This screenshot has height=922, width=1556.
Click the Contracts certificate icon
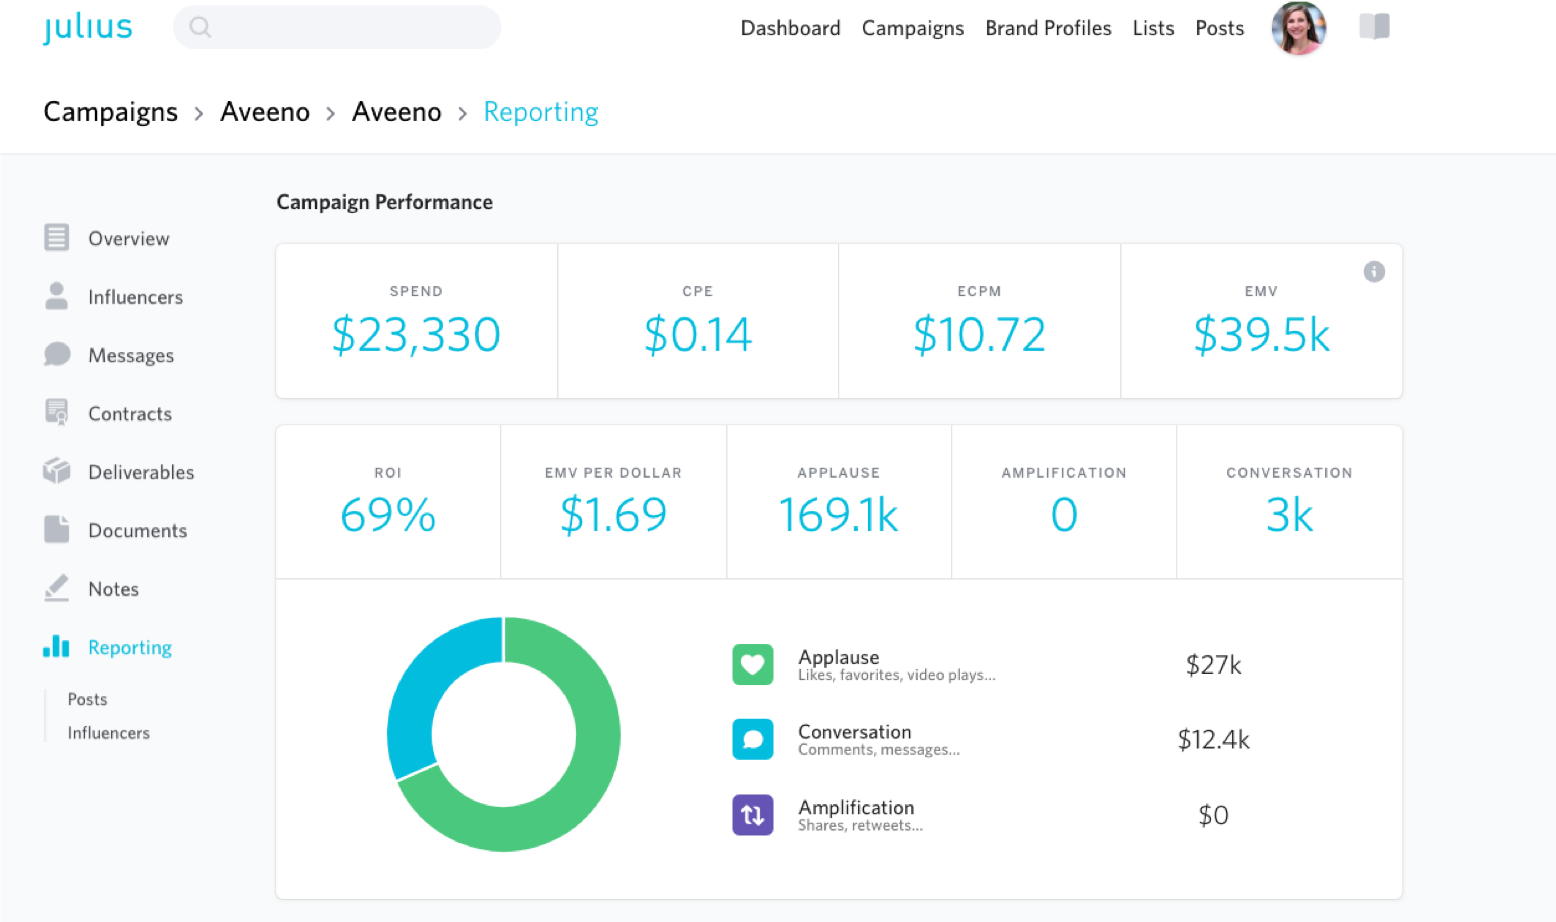tap(57, 412)
